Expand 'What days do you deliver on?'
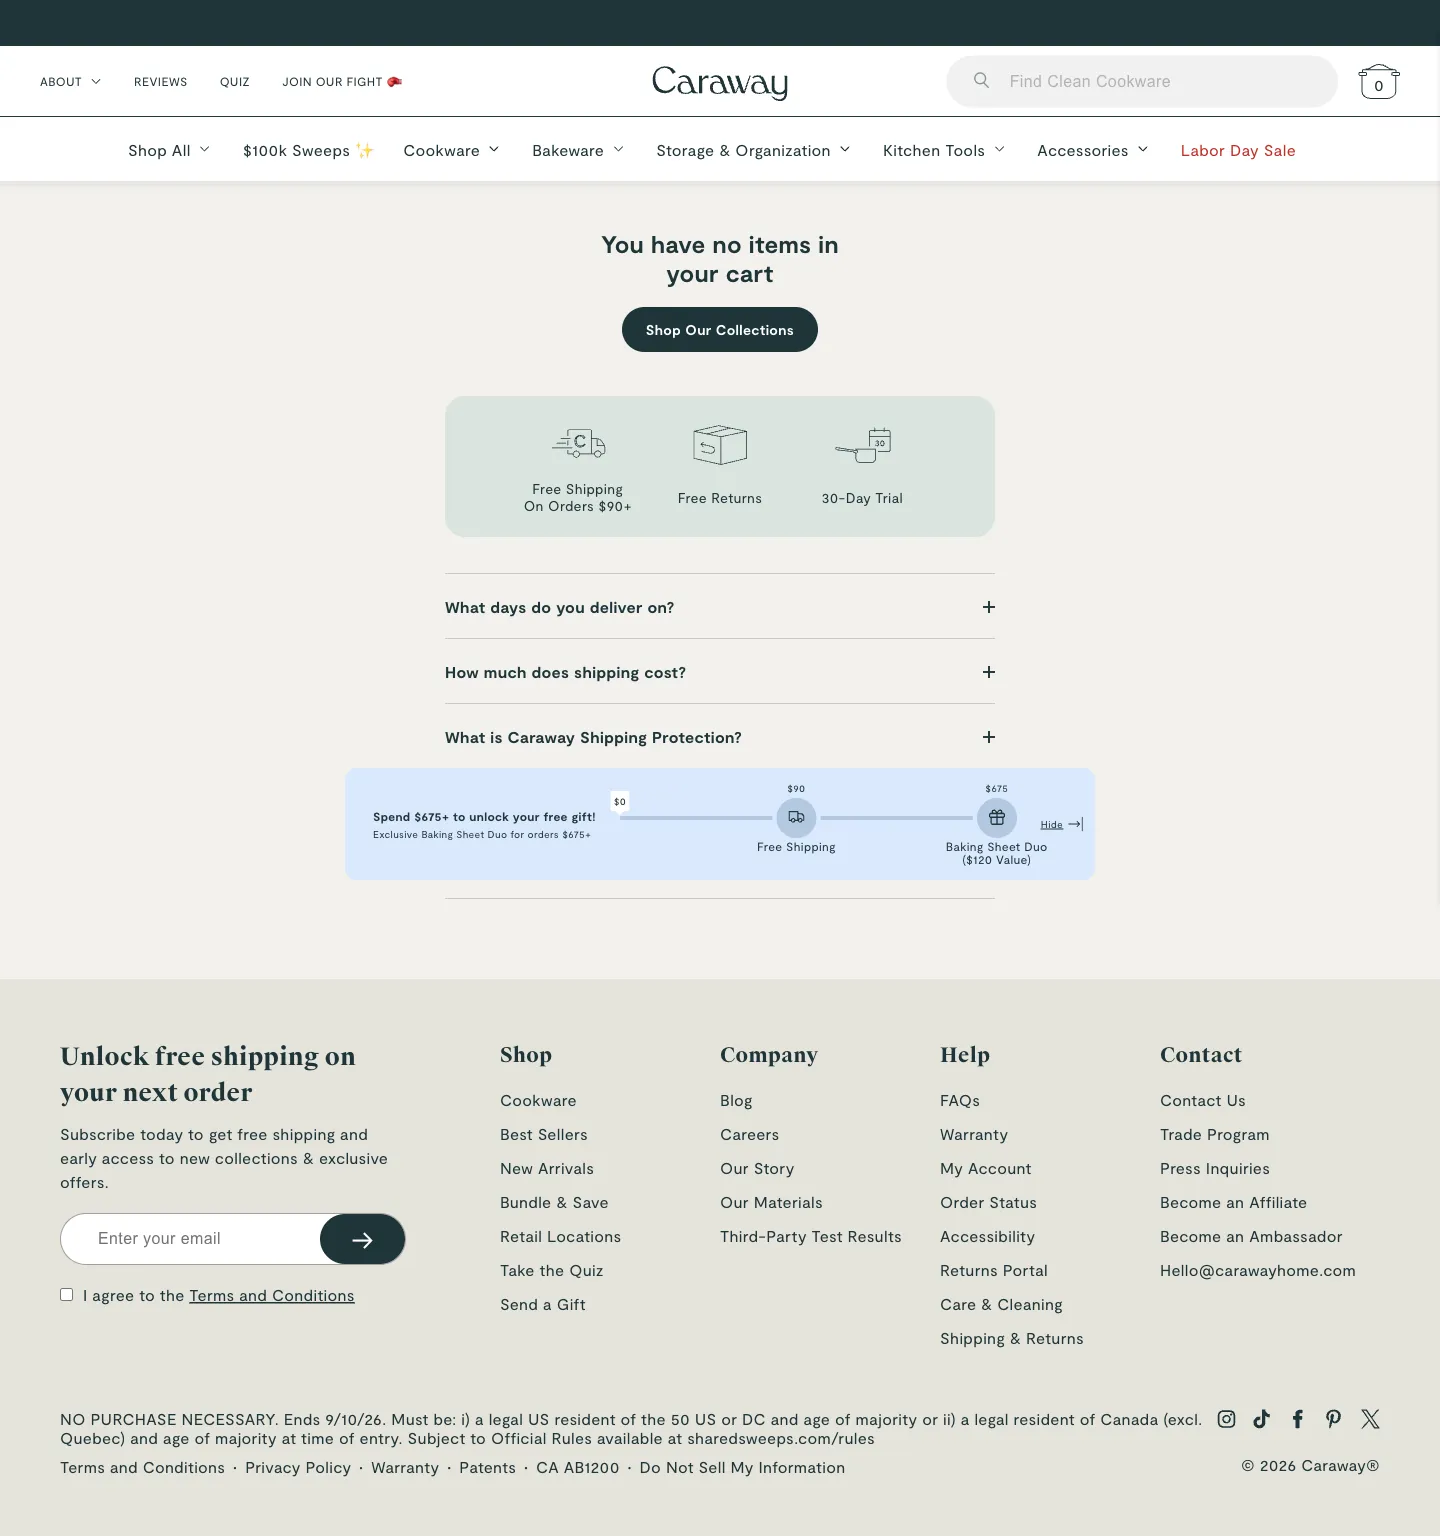This screenshot has height=1536, width=1440. pyautogui.click(x=720, y=607)
